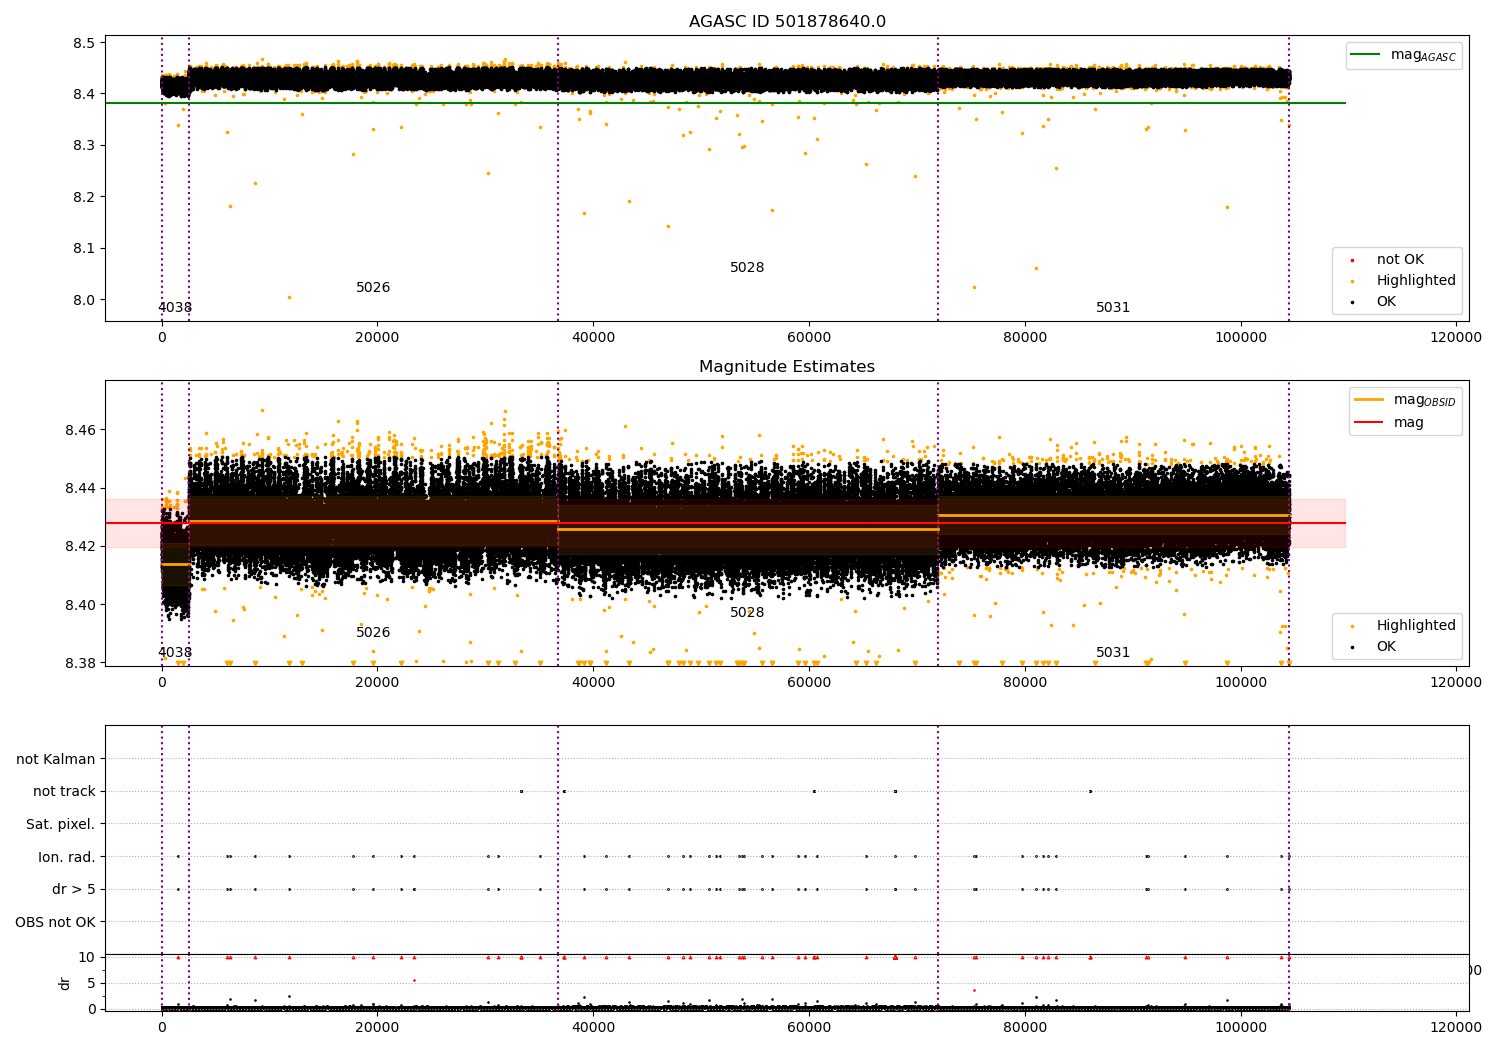Click the 5028 obsid label in the Magnitude Estimates plot

click(747, 613)
